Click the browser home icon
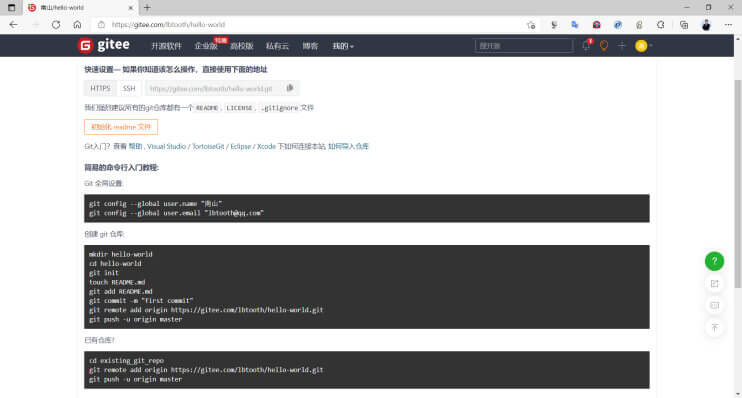Viewport: 742px width, 398px height. pyautogui.click(x=77, y=25)
